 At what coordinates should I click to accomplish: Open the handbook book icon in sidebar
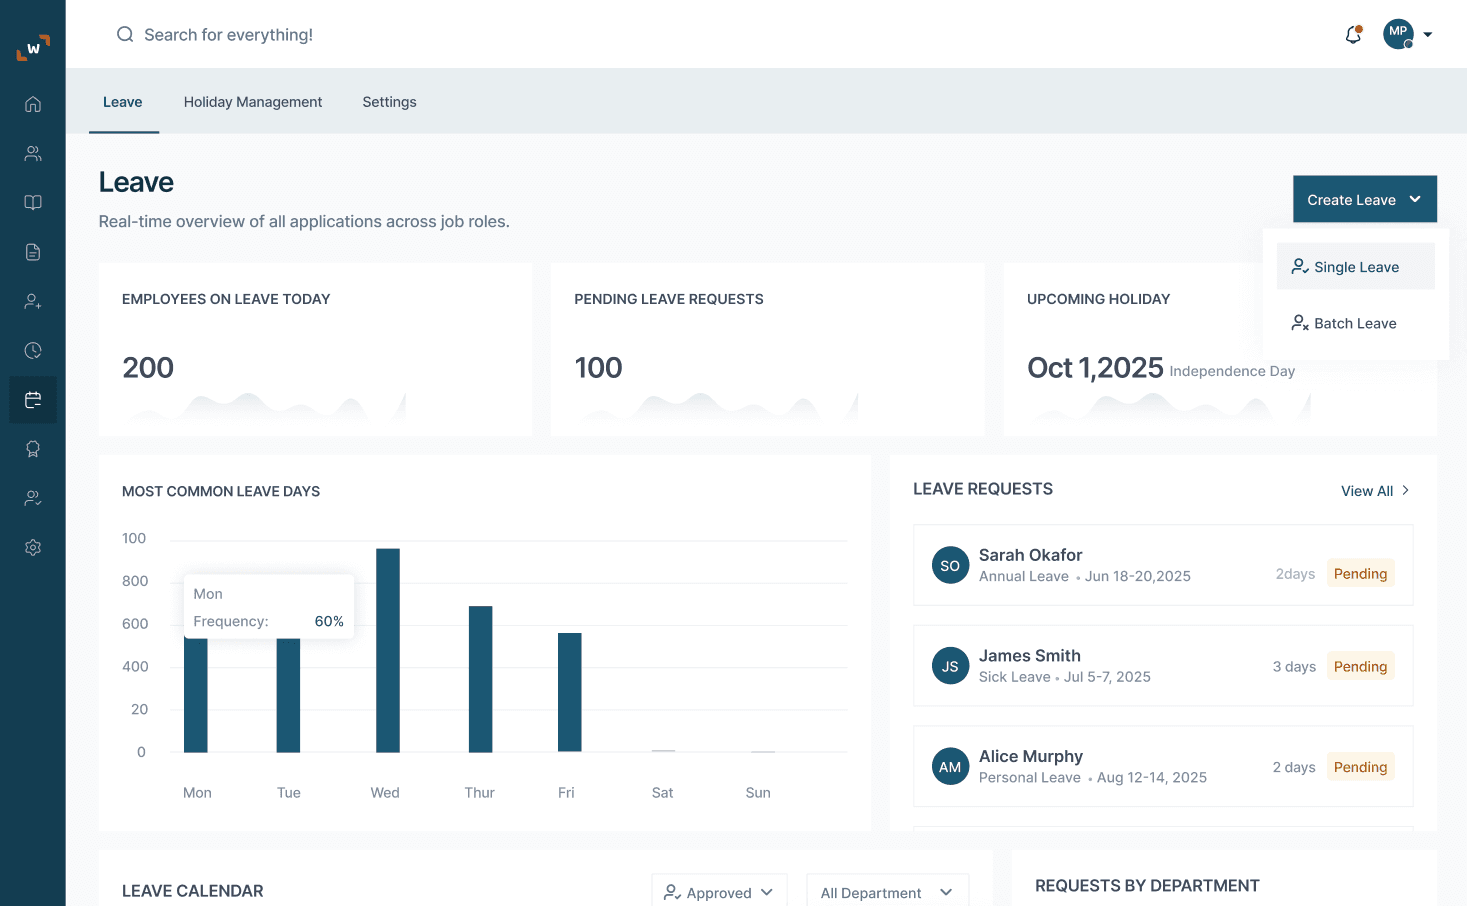(x=33, y=202)
